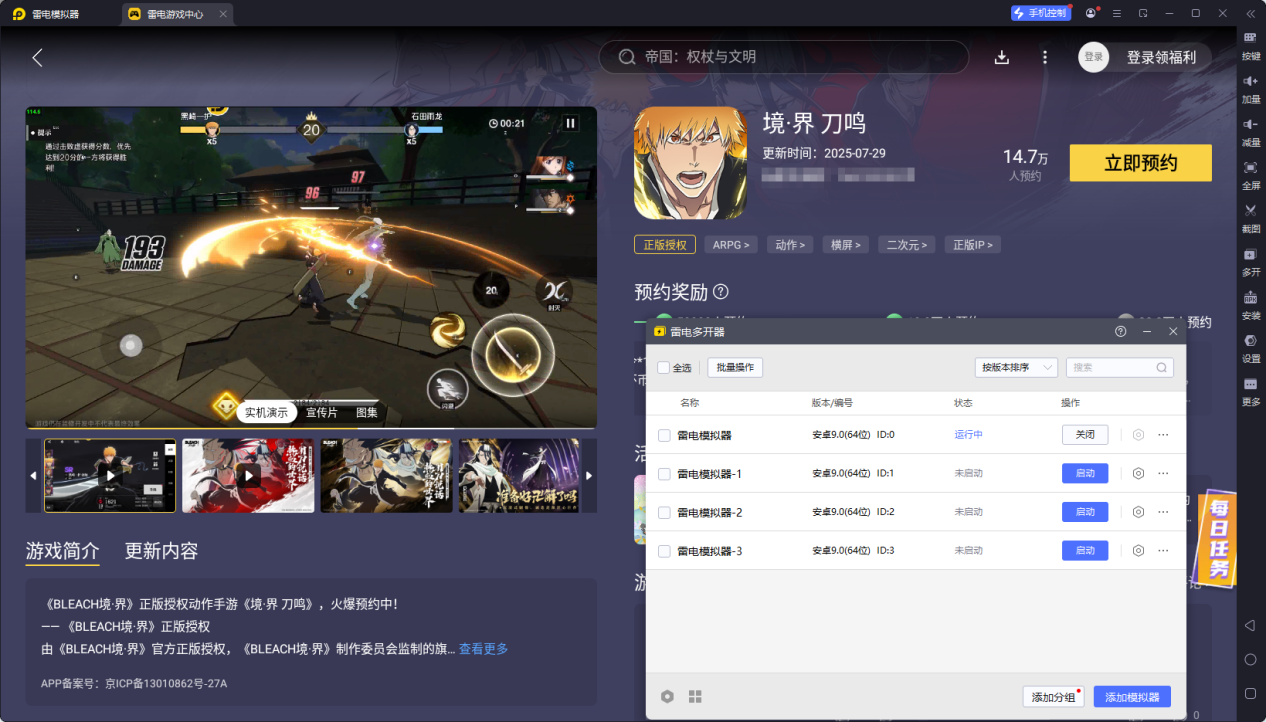Open the 每日任务 daily task banner

click(1215, 537)
